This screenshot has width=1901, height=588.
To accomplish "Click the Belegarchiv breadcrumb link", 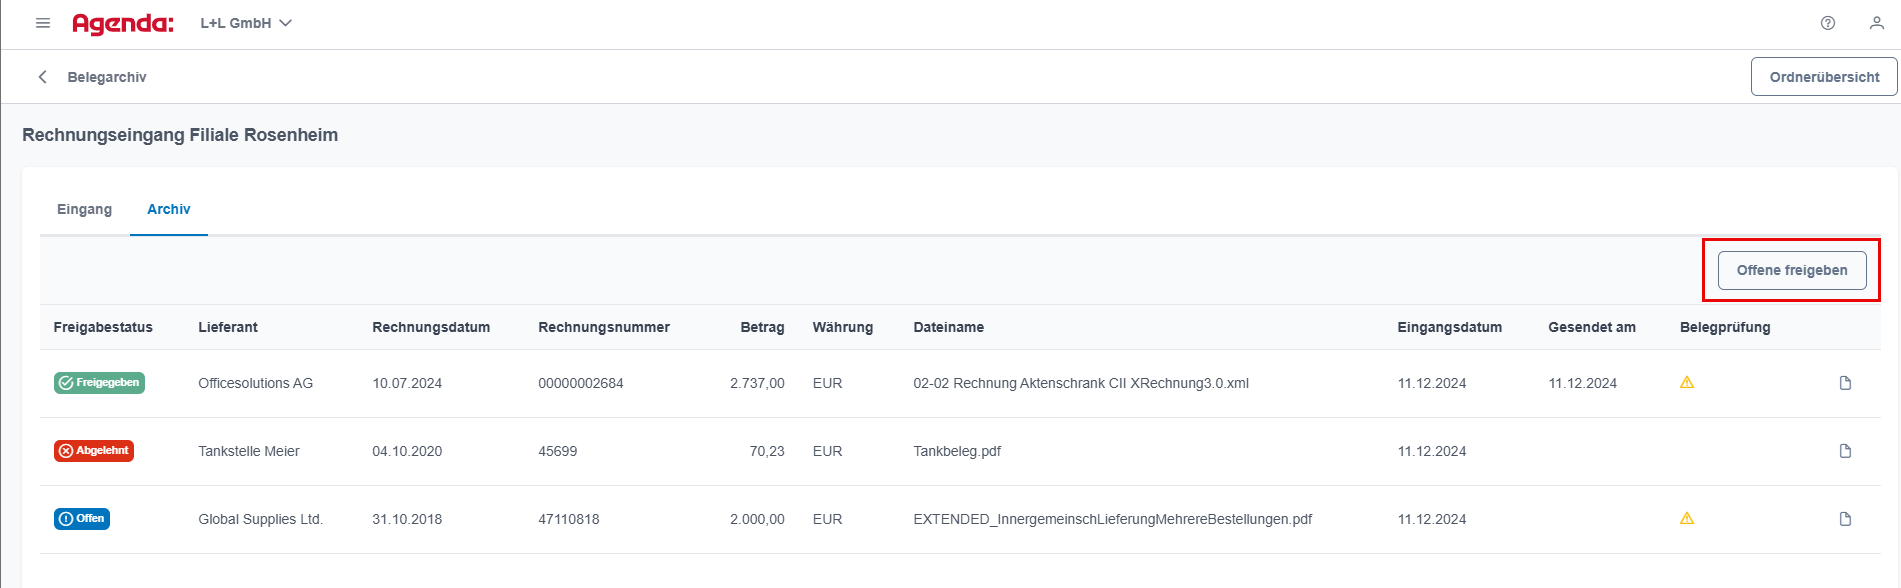I will [107, 77].
